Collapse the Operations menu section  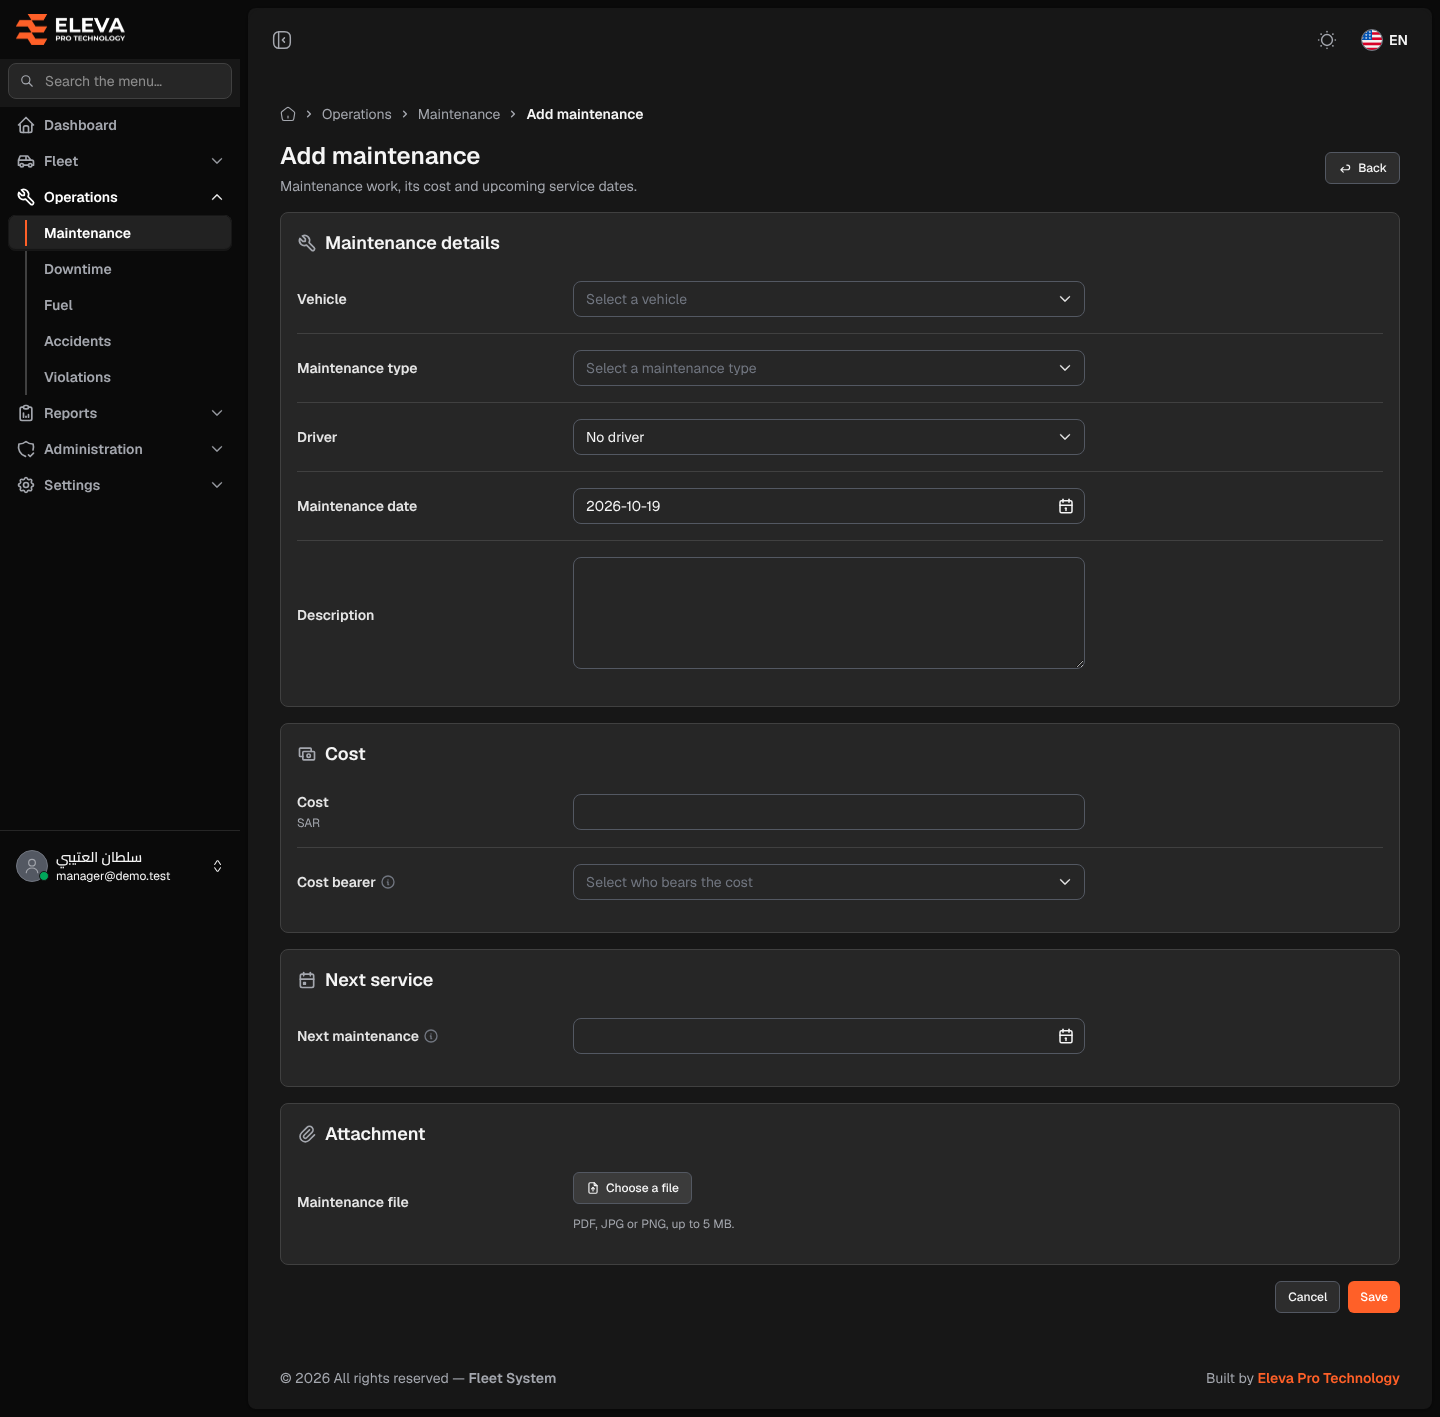[120, 197]
